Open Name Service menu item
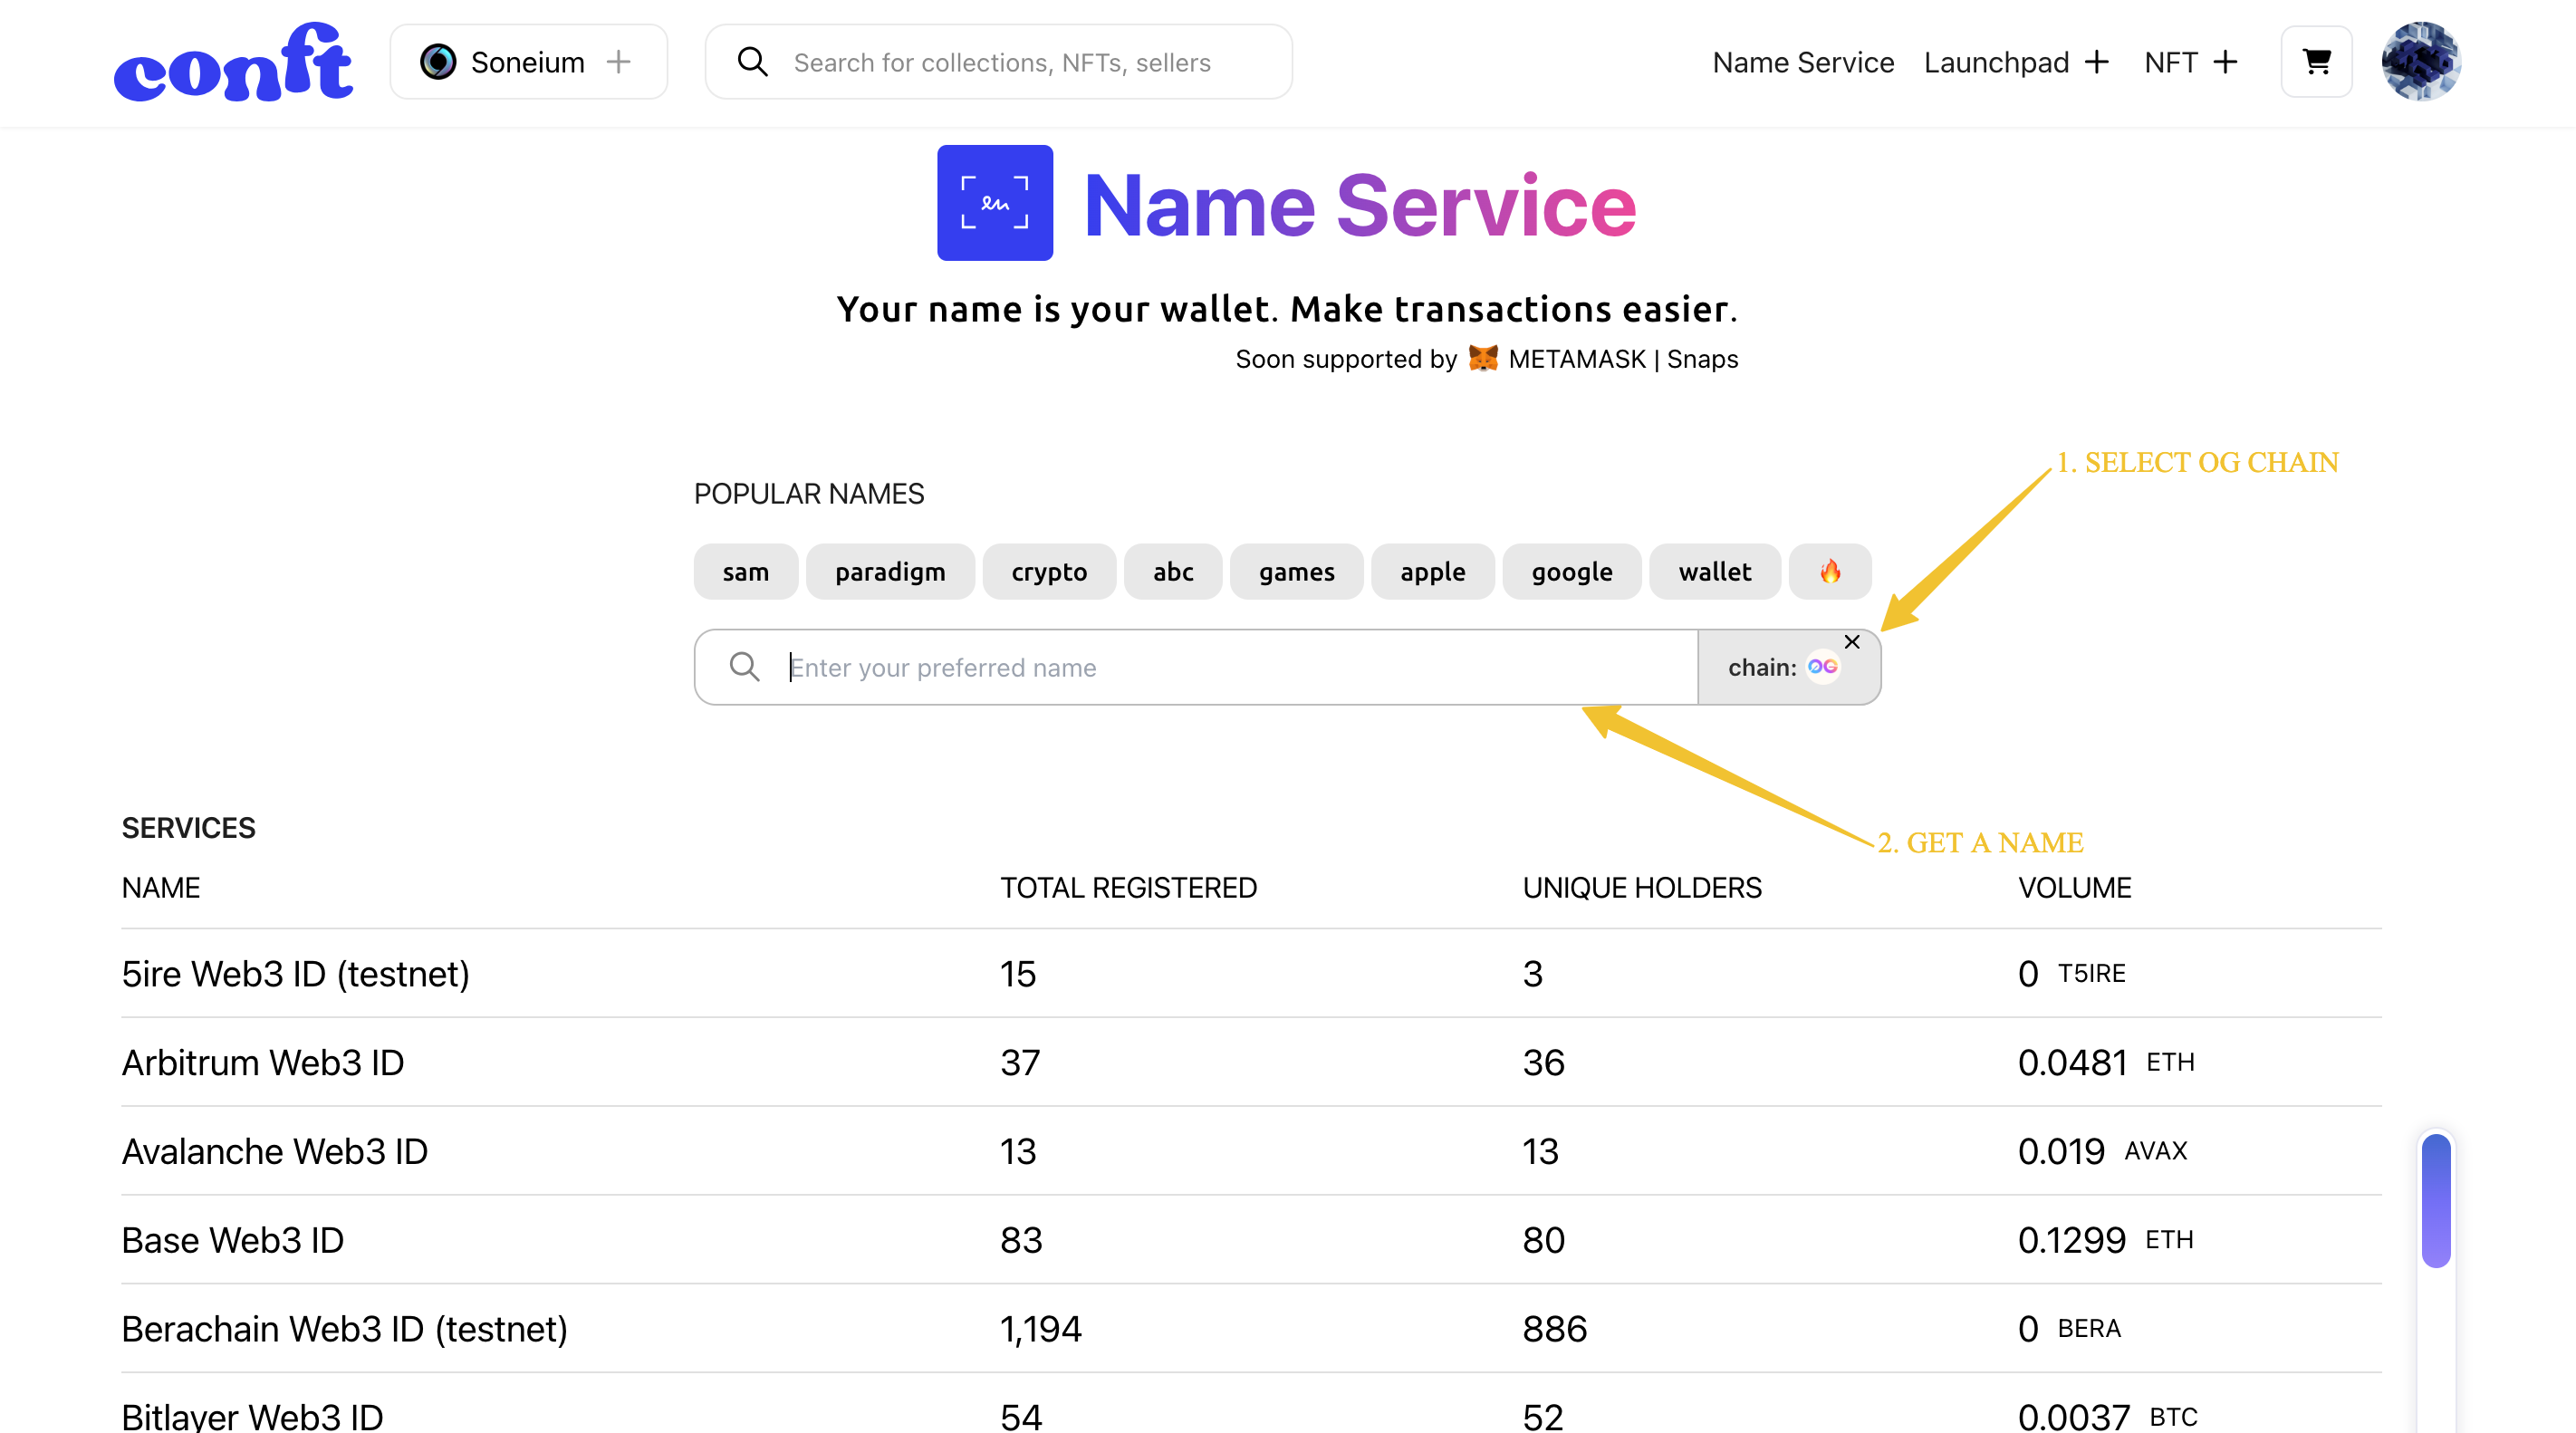Screen dimensions: 2576x1433 point(1803,62)
